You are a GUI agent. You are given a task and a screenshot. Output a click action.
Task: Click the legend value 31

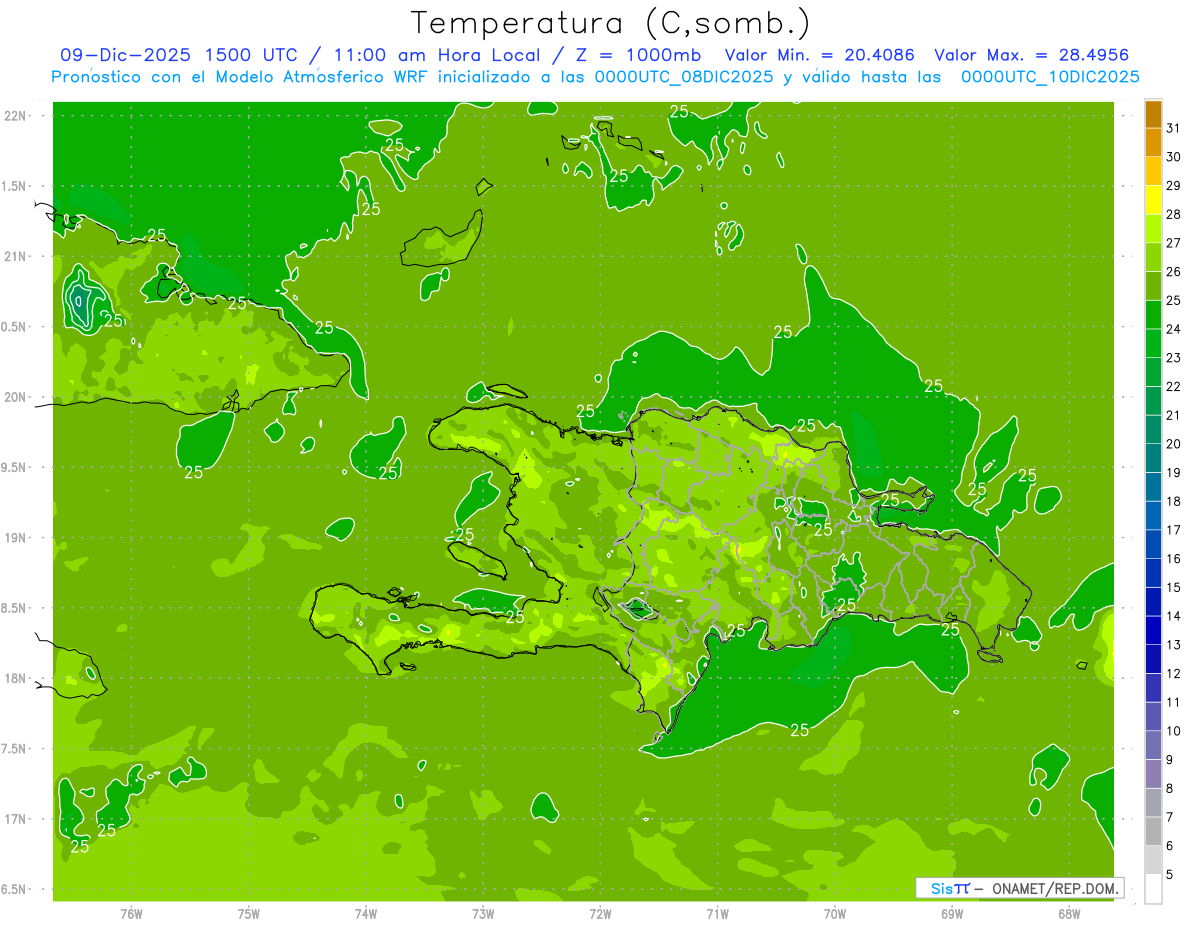coord(1173,128)
